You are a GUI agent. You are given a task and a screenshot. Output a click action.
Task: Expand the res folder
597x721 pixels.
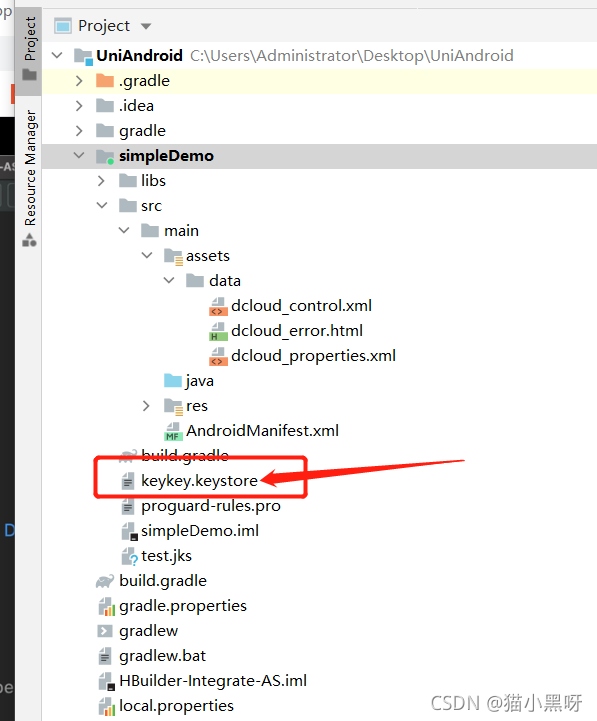pos(146,406)
